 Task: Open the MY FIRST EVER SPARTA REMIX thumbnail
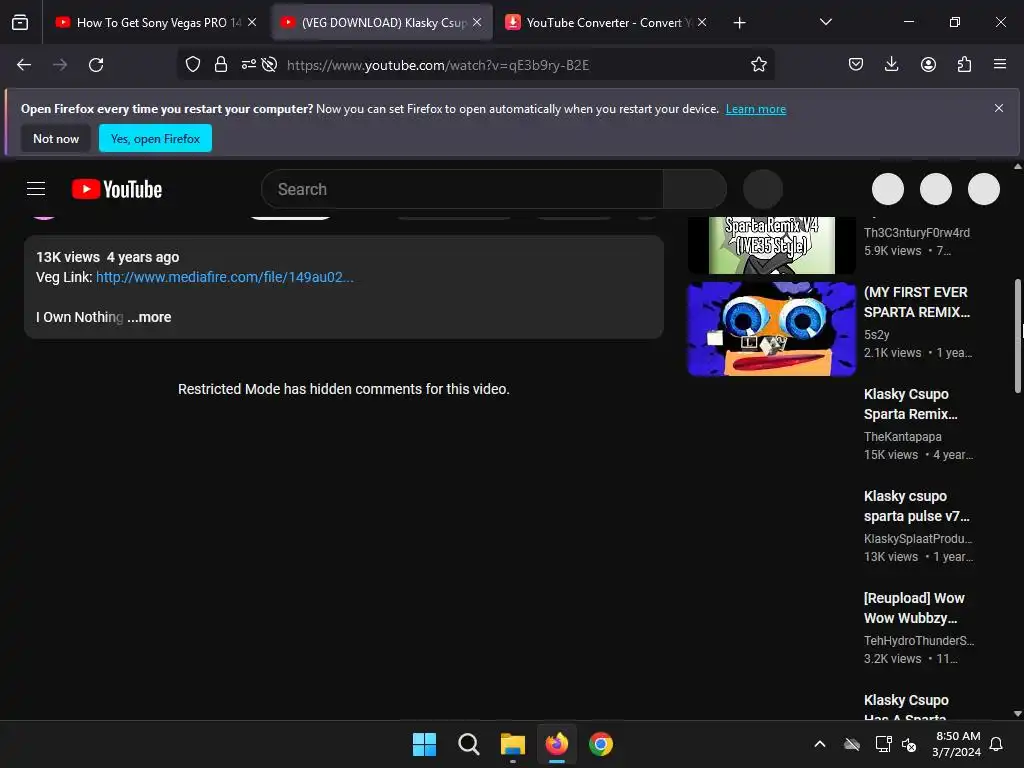click(771, 329)
